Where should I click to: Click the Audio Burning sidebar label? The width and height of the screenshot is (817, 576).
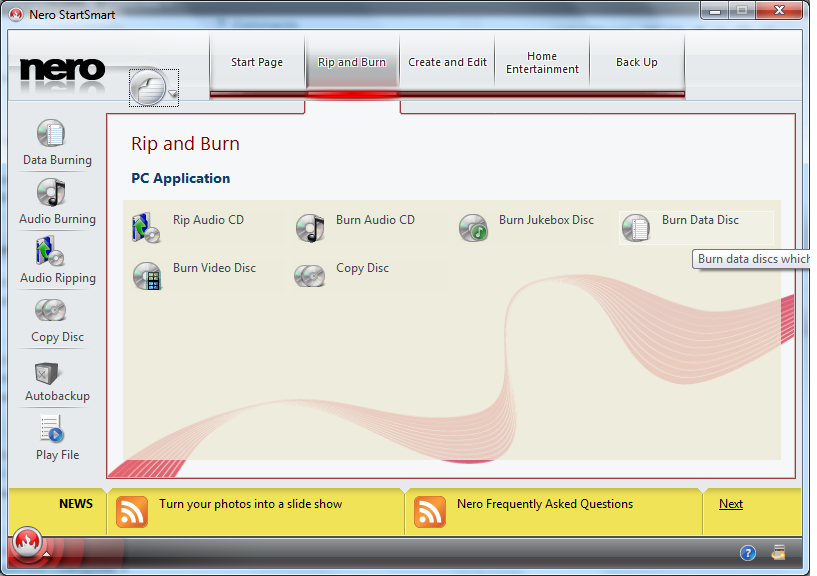click(57, 219)
